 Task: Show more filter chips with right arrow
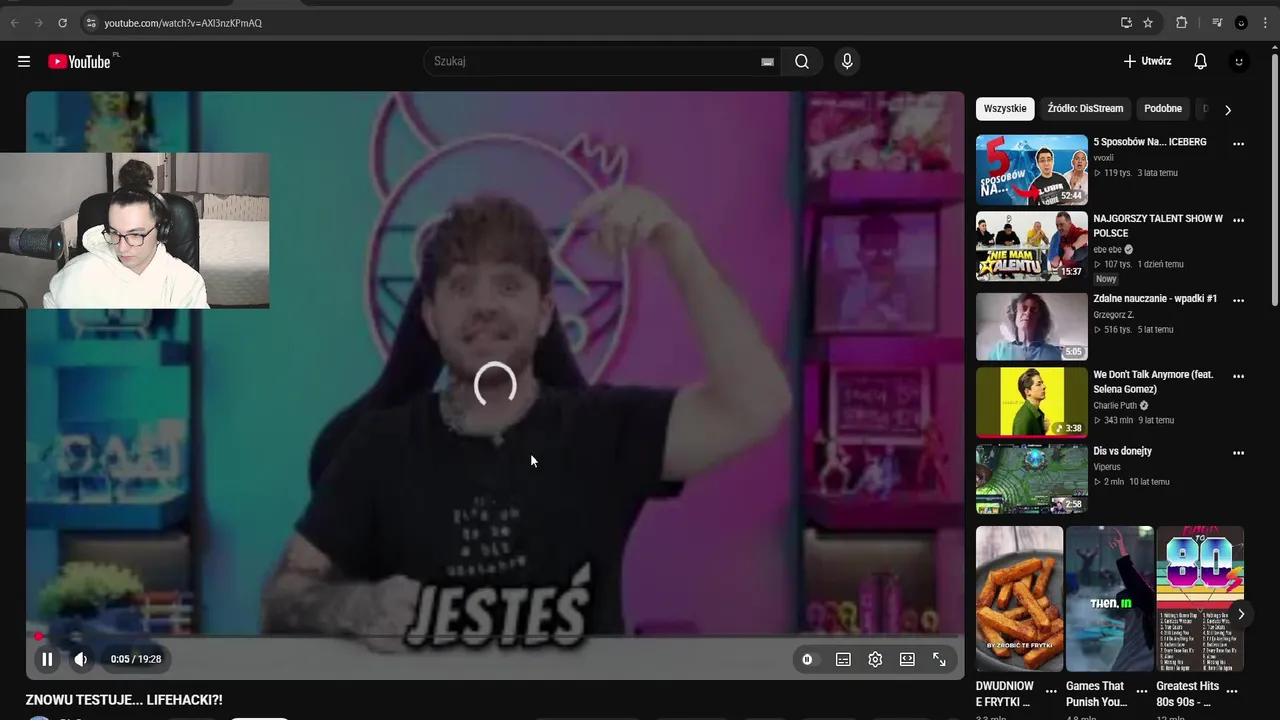coord(1228,110)
